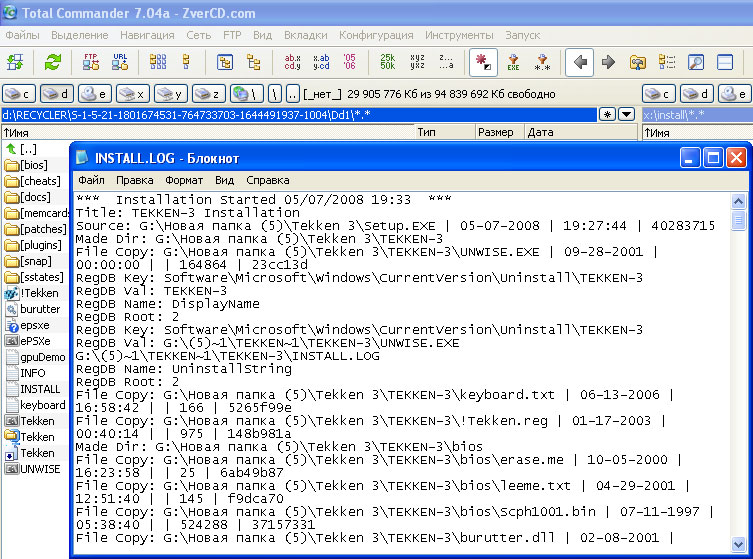Click the first toolbar icon with arrows
Screen dimensions: 753x559
pyautogui.click(x=15, y=62)
